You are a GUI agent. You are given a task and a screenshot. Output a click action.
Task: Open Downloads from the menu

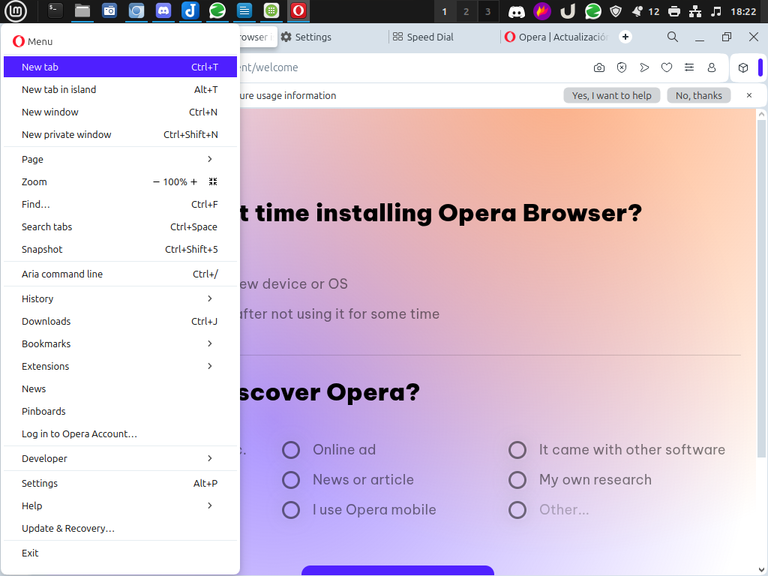[120, 321]
